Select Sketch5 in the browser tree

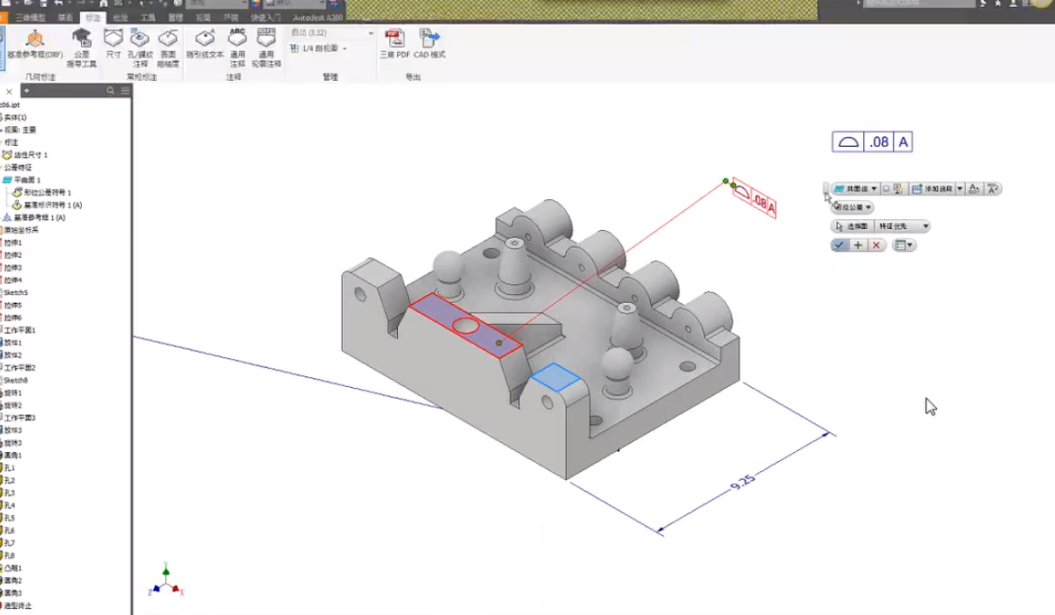point(15,293)
